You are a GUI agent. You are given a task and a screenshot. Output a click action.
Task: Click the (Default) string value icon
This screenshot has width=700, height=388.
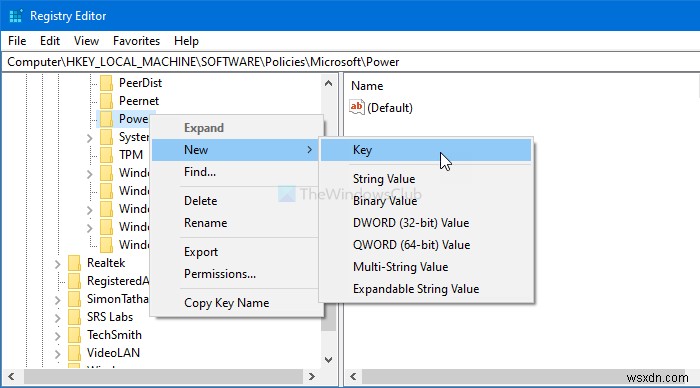coord(357,108)
